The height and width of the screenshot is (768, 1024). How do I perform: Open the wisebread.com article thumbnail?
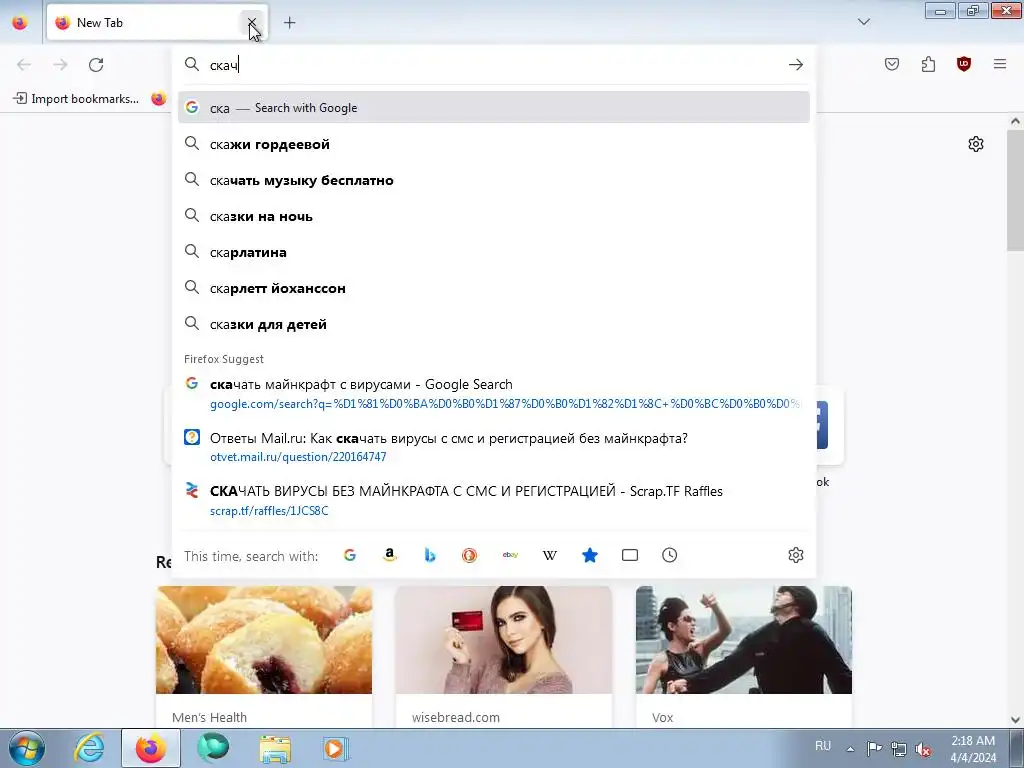click(x=504, y=639)
